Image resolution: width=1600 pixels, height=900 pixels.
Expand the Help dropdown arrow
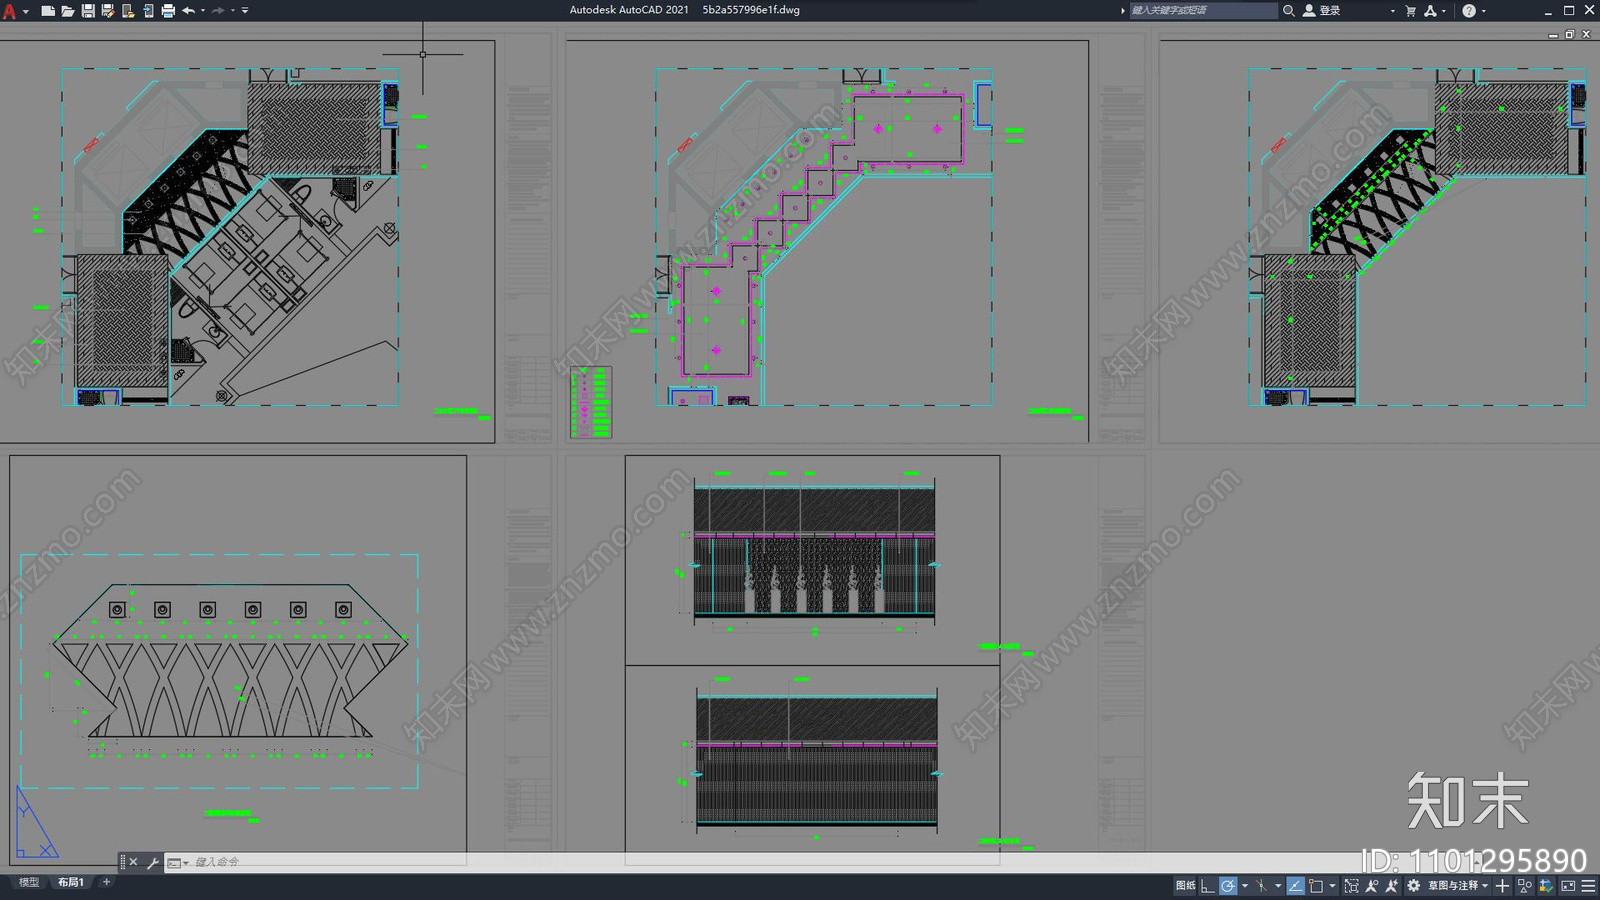click(x=1483, y=10)
